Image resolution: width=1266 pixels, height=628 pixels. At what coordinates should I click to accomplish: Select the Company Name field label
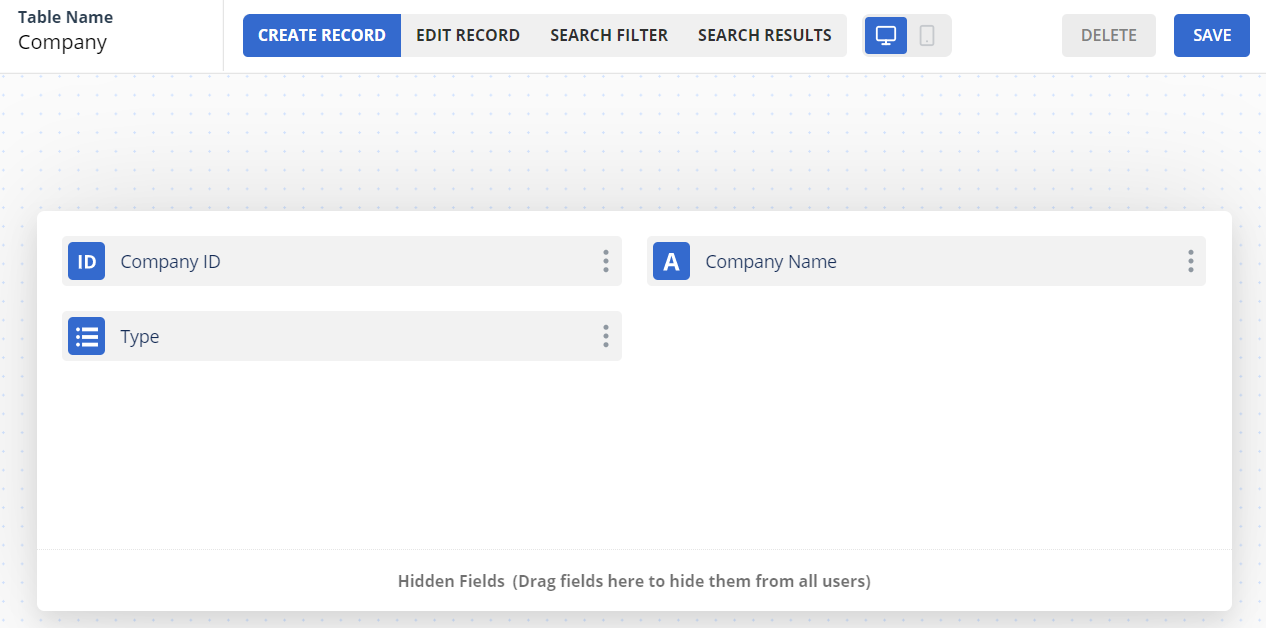770,262
